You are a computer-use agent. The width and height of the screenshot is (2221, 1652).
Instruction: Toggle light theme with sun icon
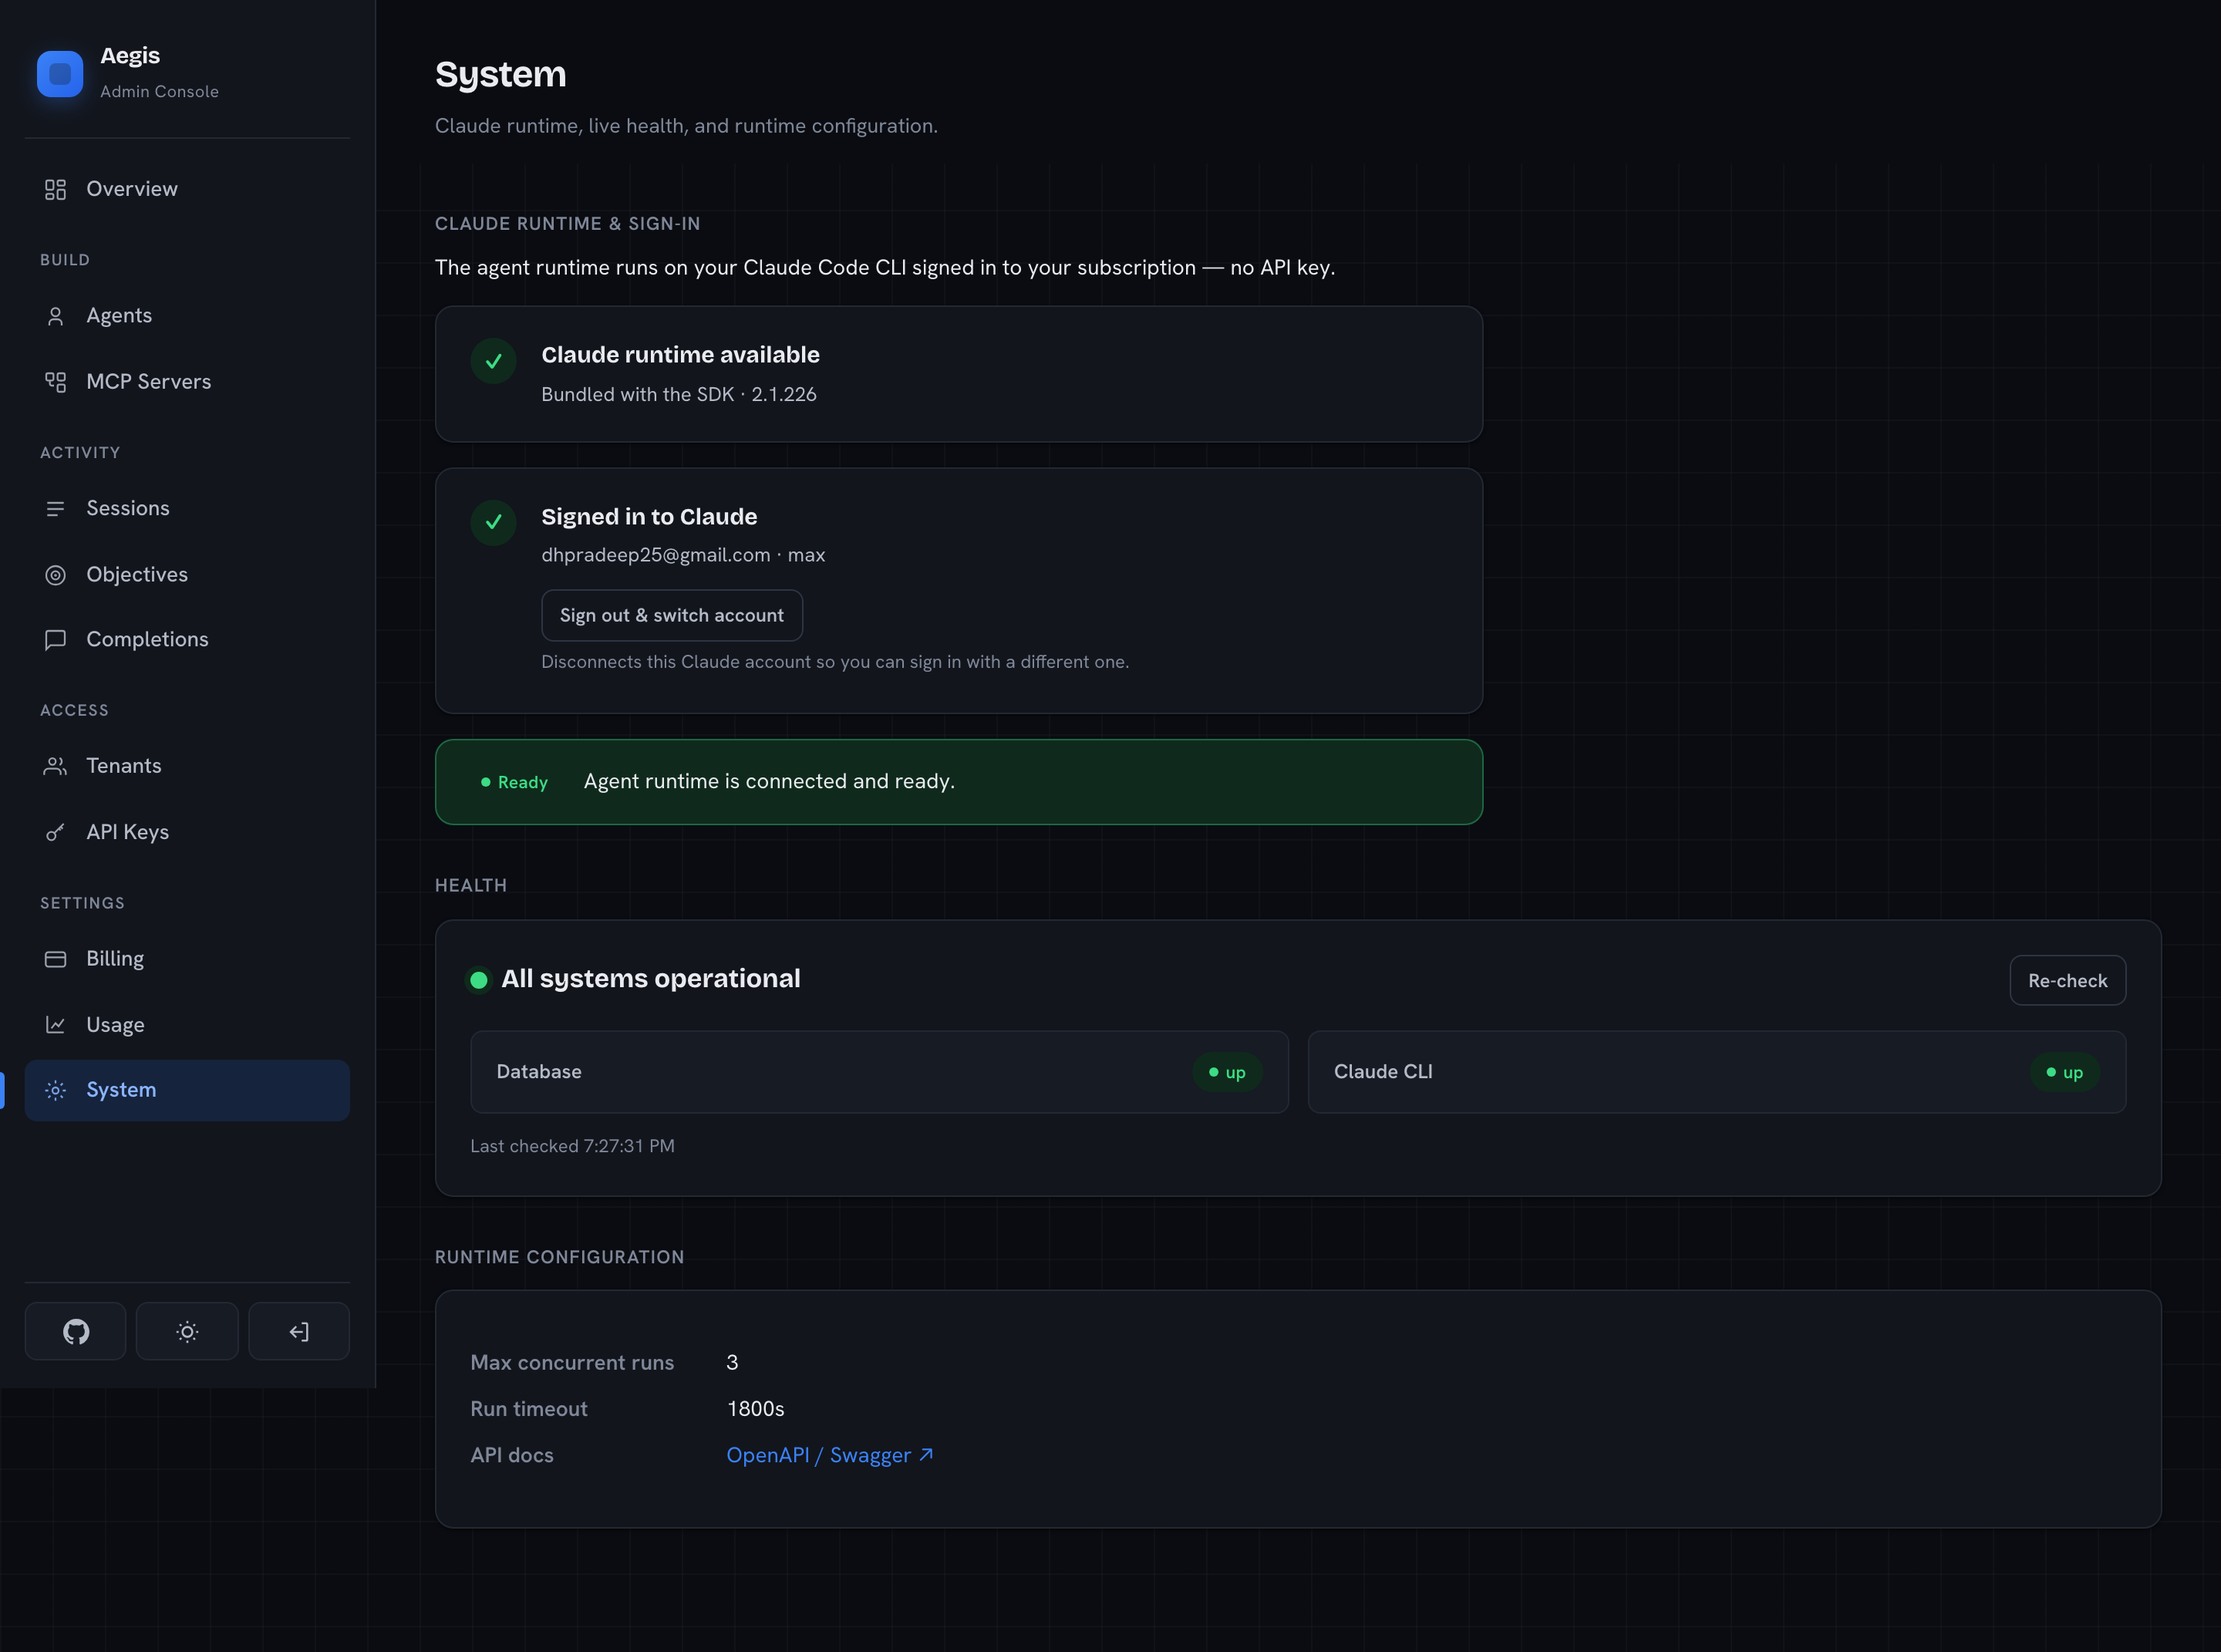click(x=187, y=1331)
